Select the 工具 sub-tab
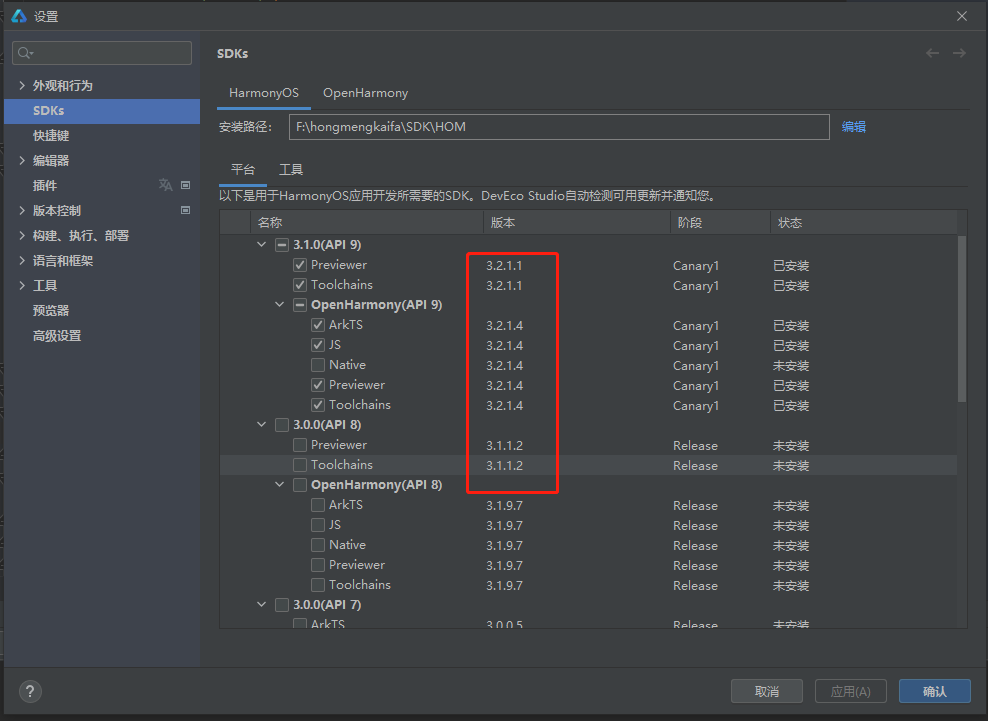This screenshot has height=721, width=988. click(x=291, y=170)
